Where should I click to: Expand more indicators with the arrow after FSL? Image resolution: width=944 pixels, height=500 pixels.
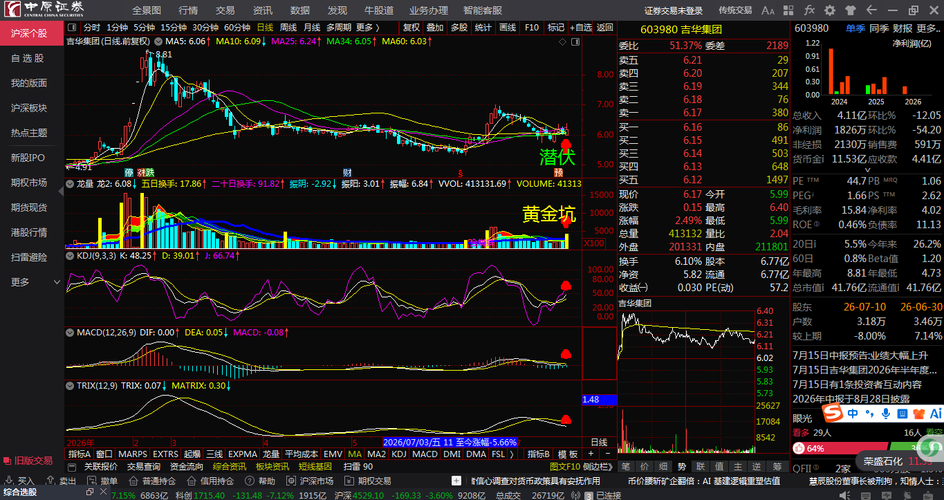(x=511, y=454)
